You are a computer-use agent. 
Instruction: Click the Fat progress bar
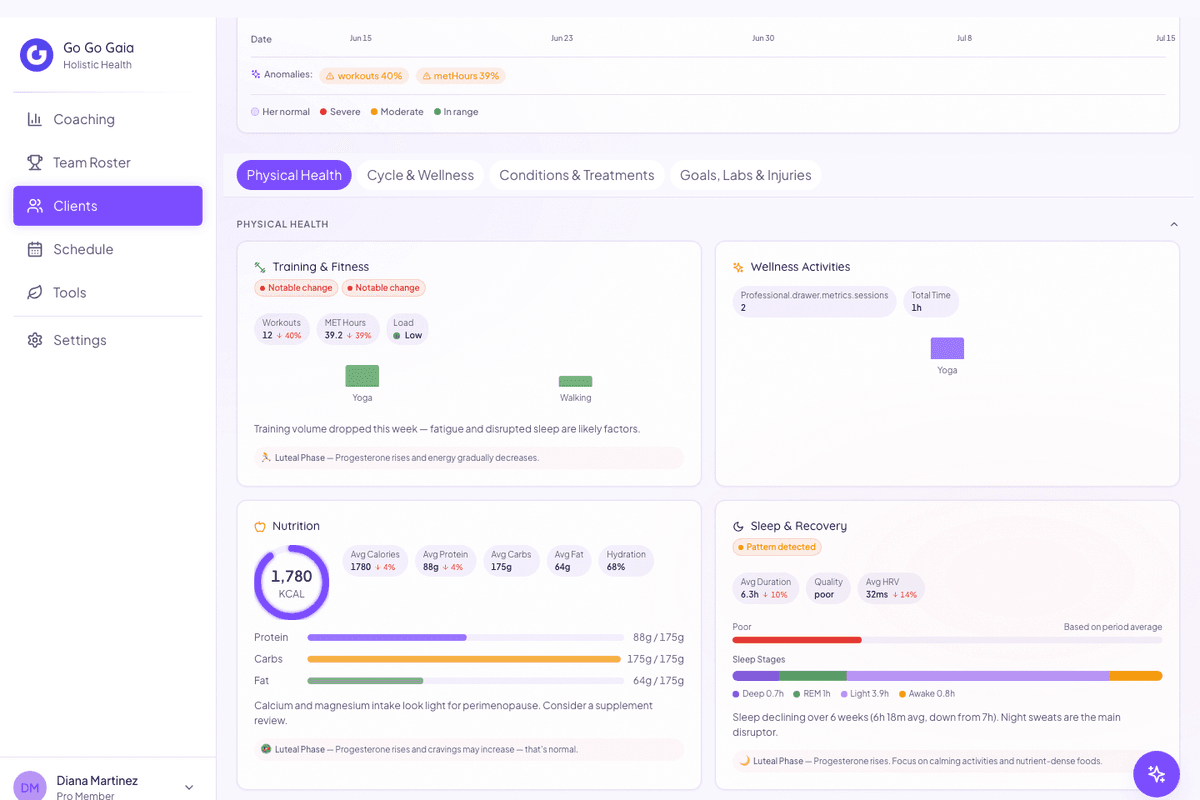(466, 681)
